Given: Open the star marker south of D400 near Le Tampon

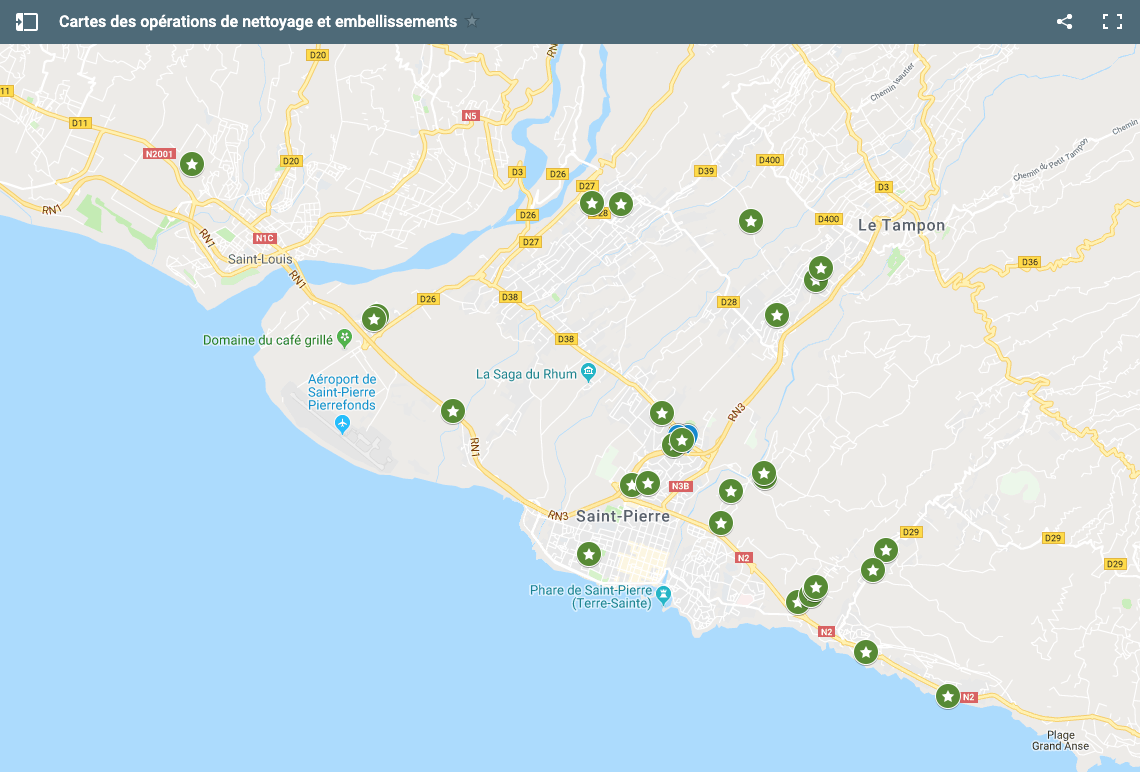Looking at the screenshot, I should pos(821,268).
